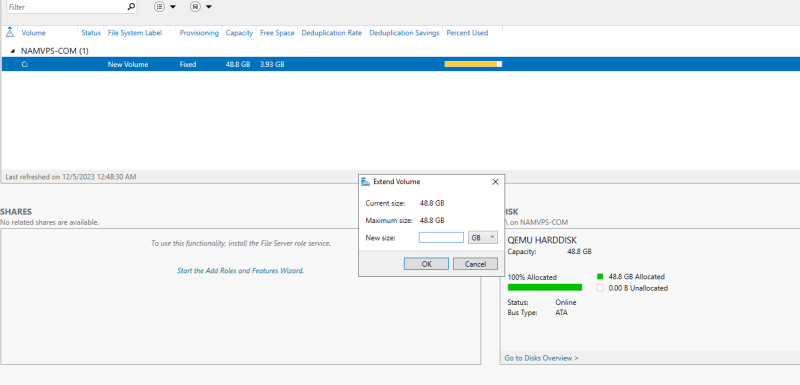Click the white Unallocated legend swatch
The width and height of the screenshot is (800, 385).
(600, 288)
